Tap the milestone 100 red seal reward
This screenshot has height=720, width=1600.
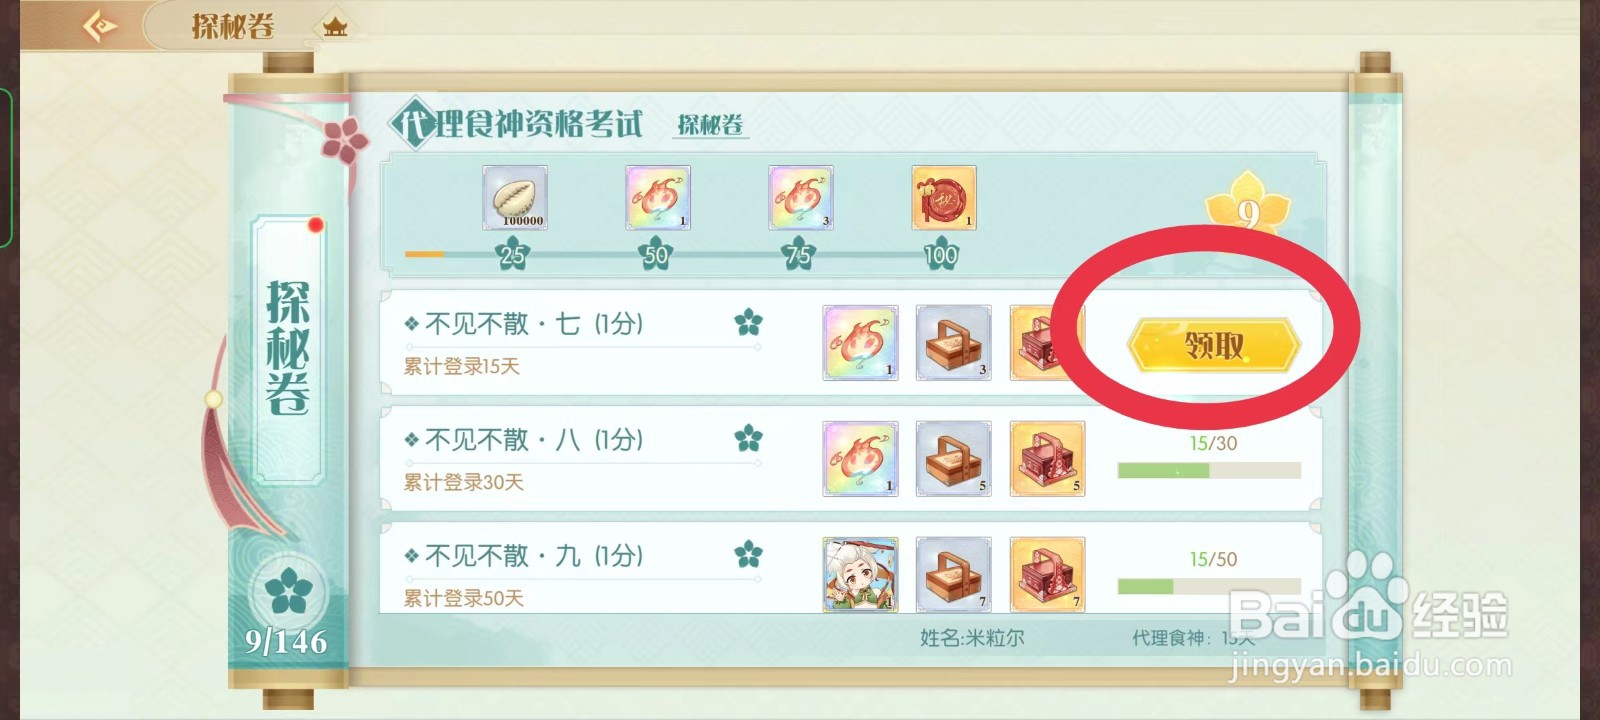[x=944, y=198]
